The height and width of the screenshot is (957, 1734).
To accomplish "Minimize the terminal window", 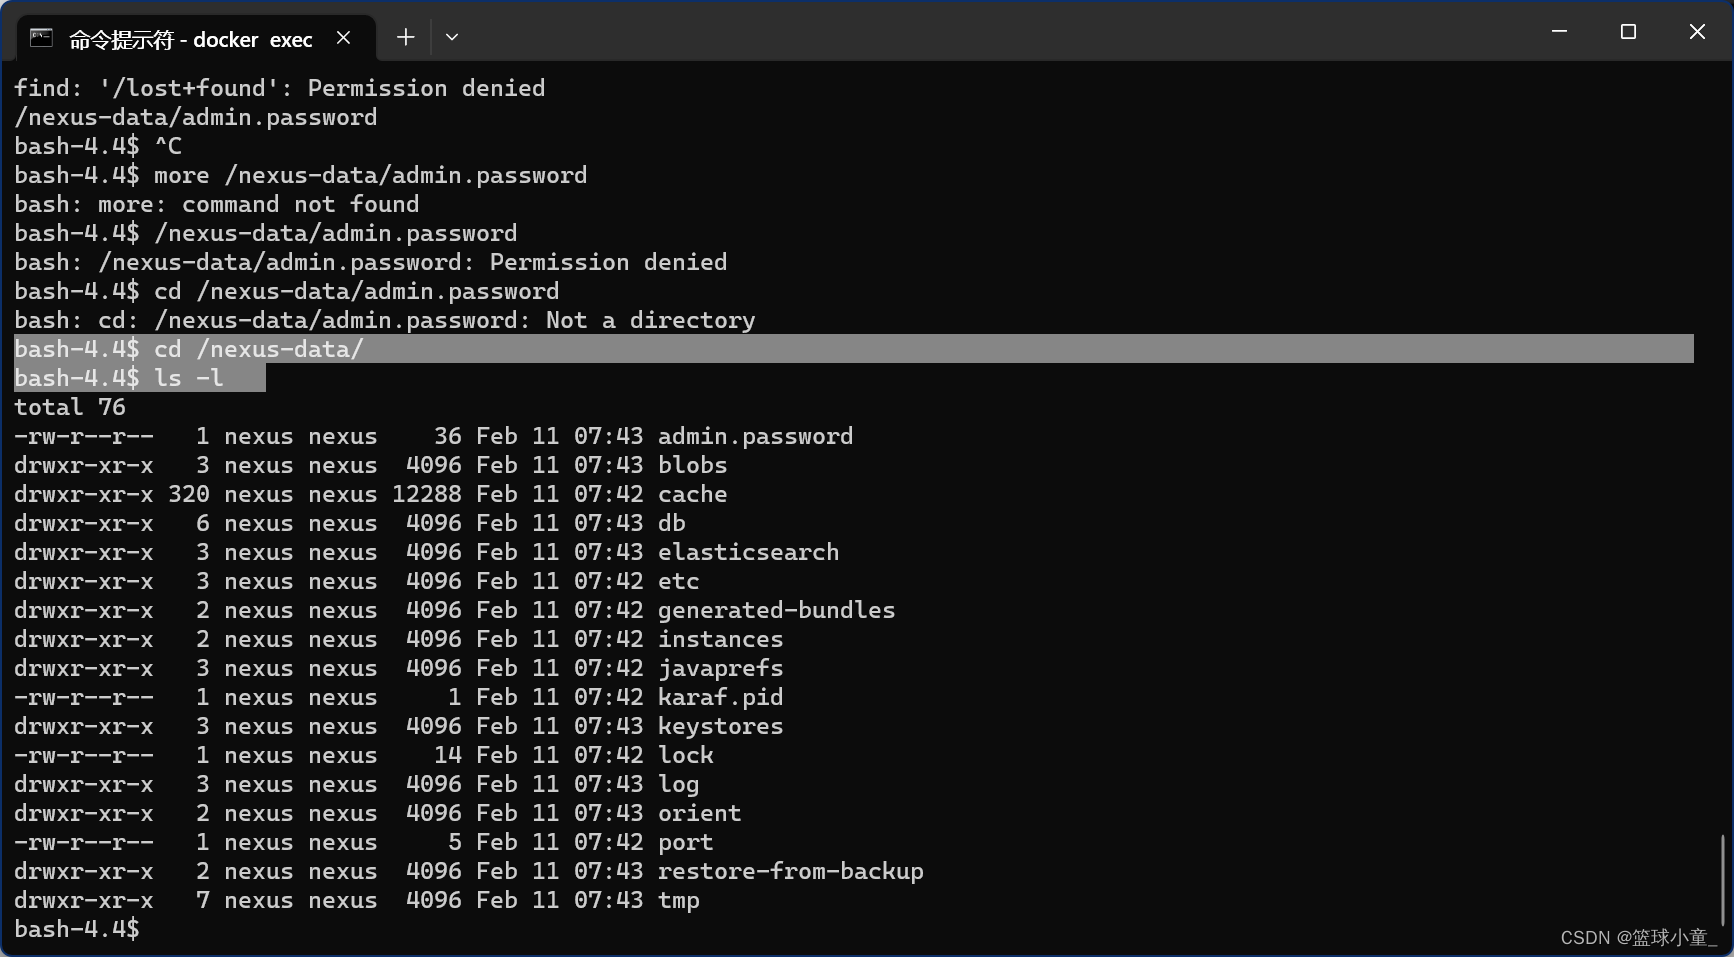I will (x=1559, y=32).
